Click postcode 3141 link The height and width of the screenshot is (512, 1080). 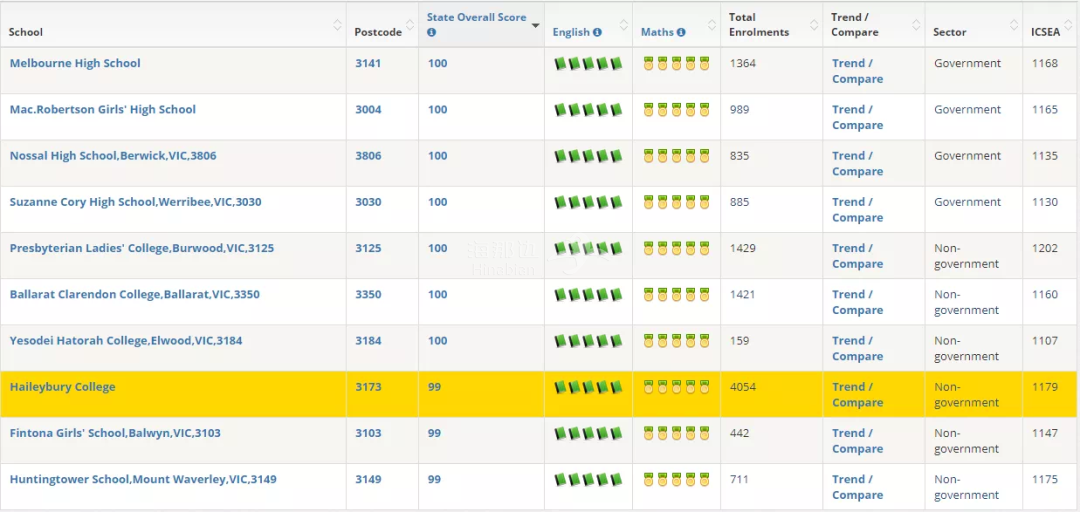pyautogui.click(x=368, y=63)
